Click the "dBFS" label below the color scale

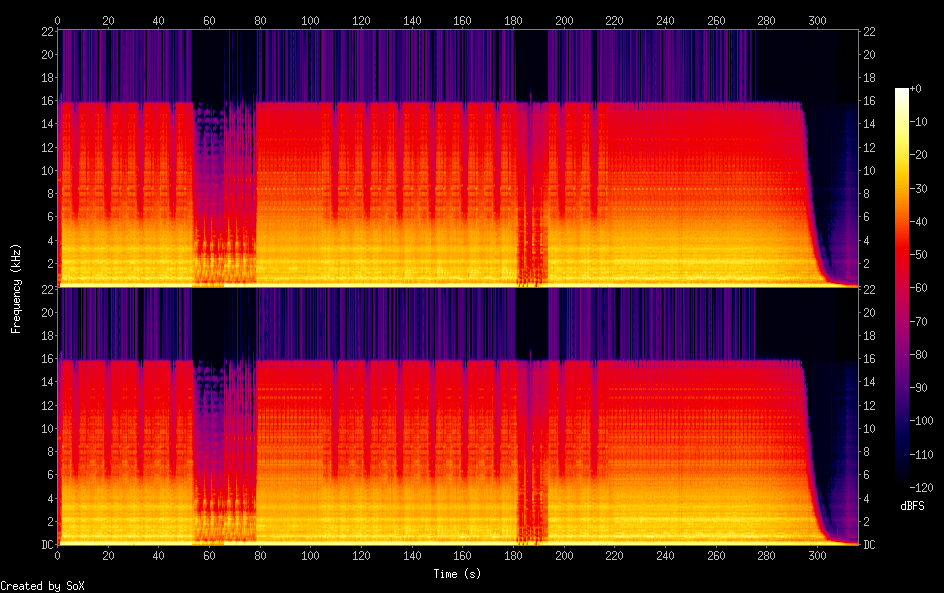(912, 507)
